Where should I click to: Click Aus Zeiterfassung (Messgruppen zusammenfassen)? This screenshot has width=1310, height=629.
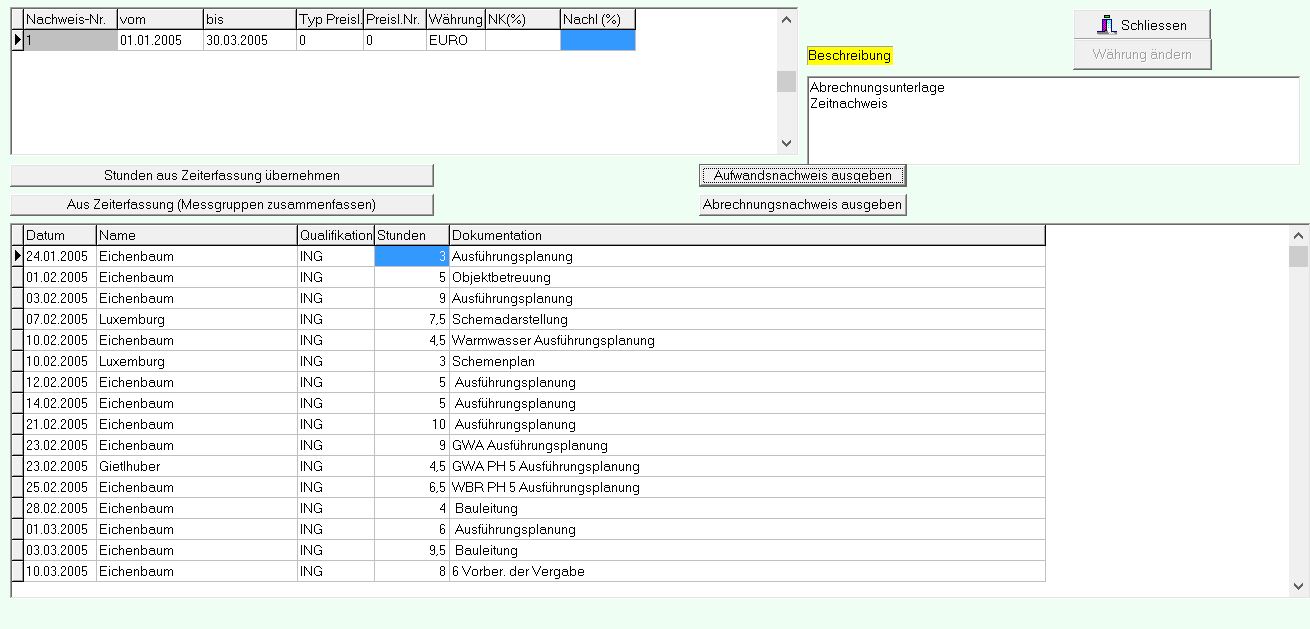222,204
